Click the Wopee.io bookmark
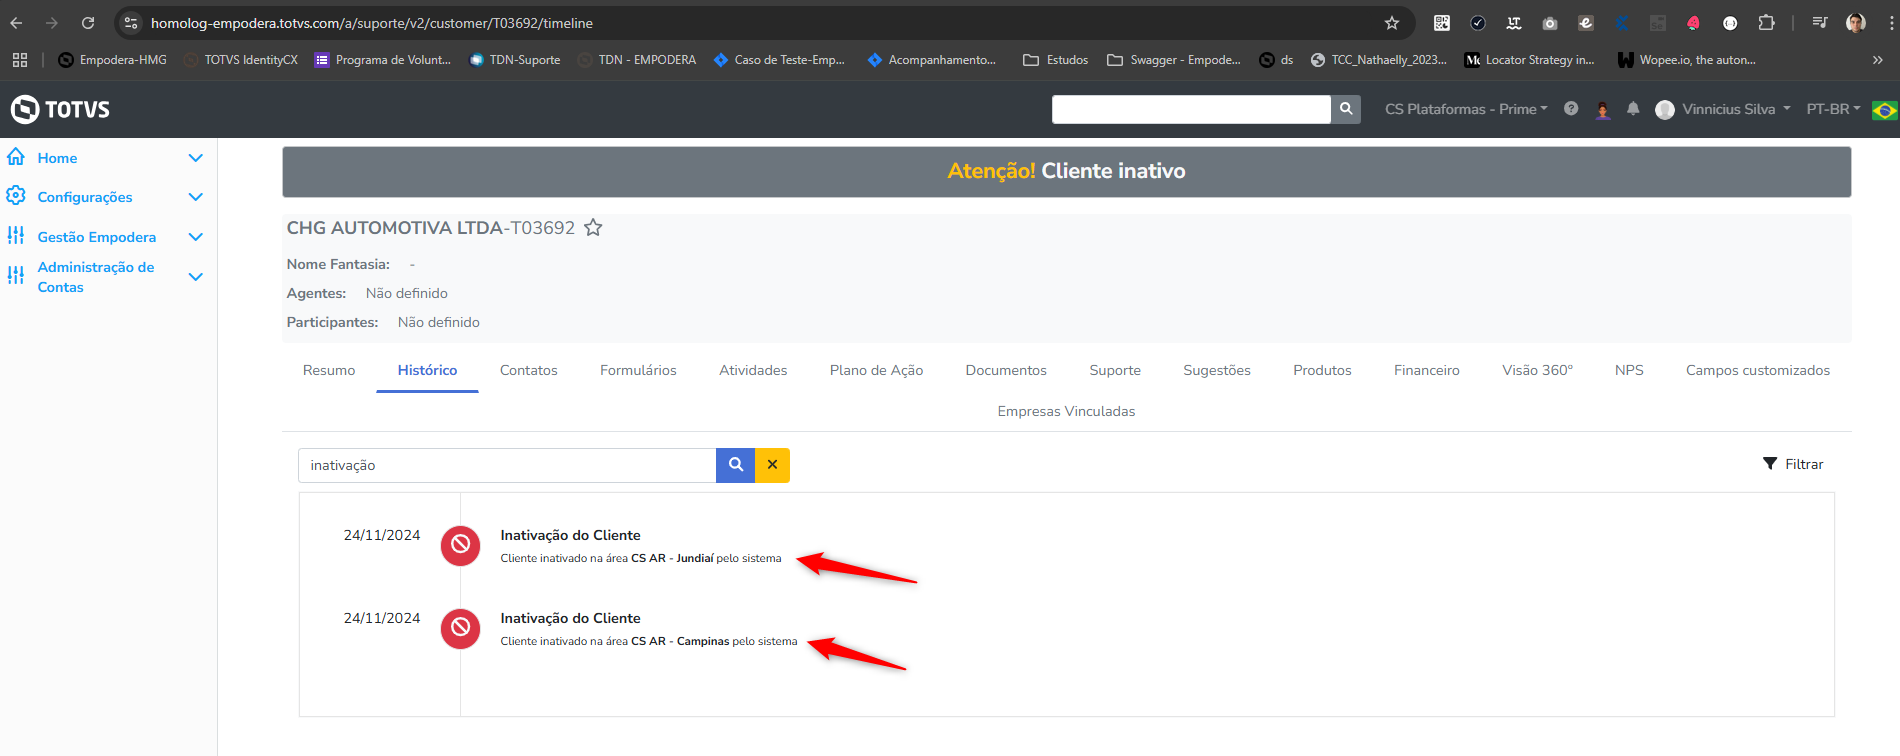Image resolution: width=1900 pixels, height=756 pixels. click(1687, 60)
